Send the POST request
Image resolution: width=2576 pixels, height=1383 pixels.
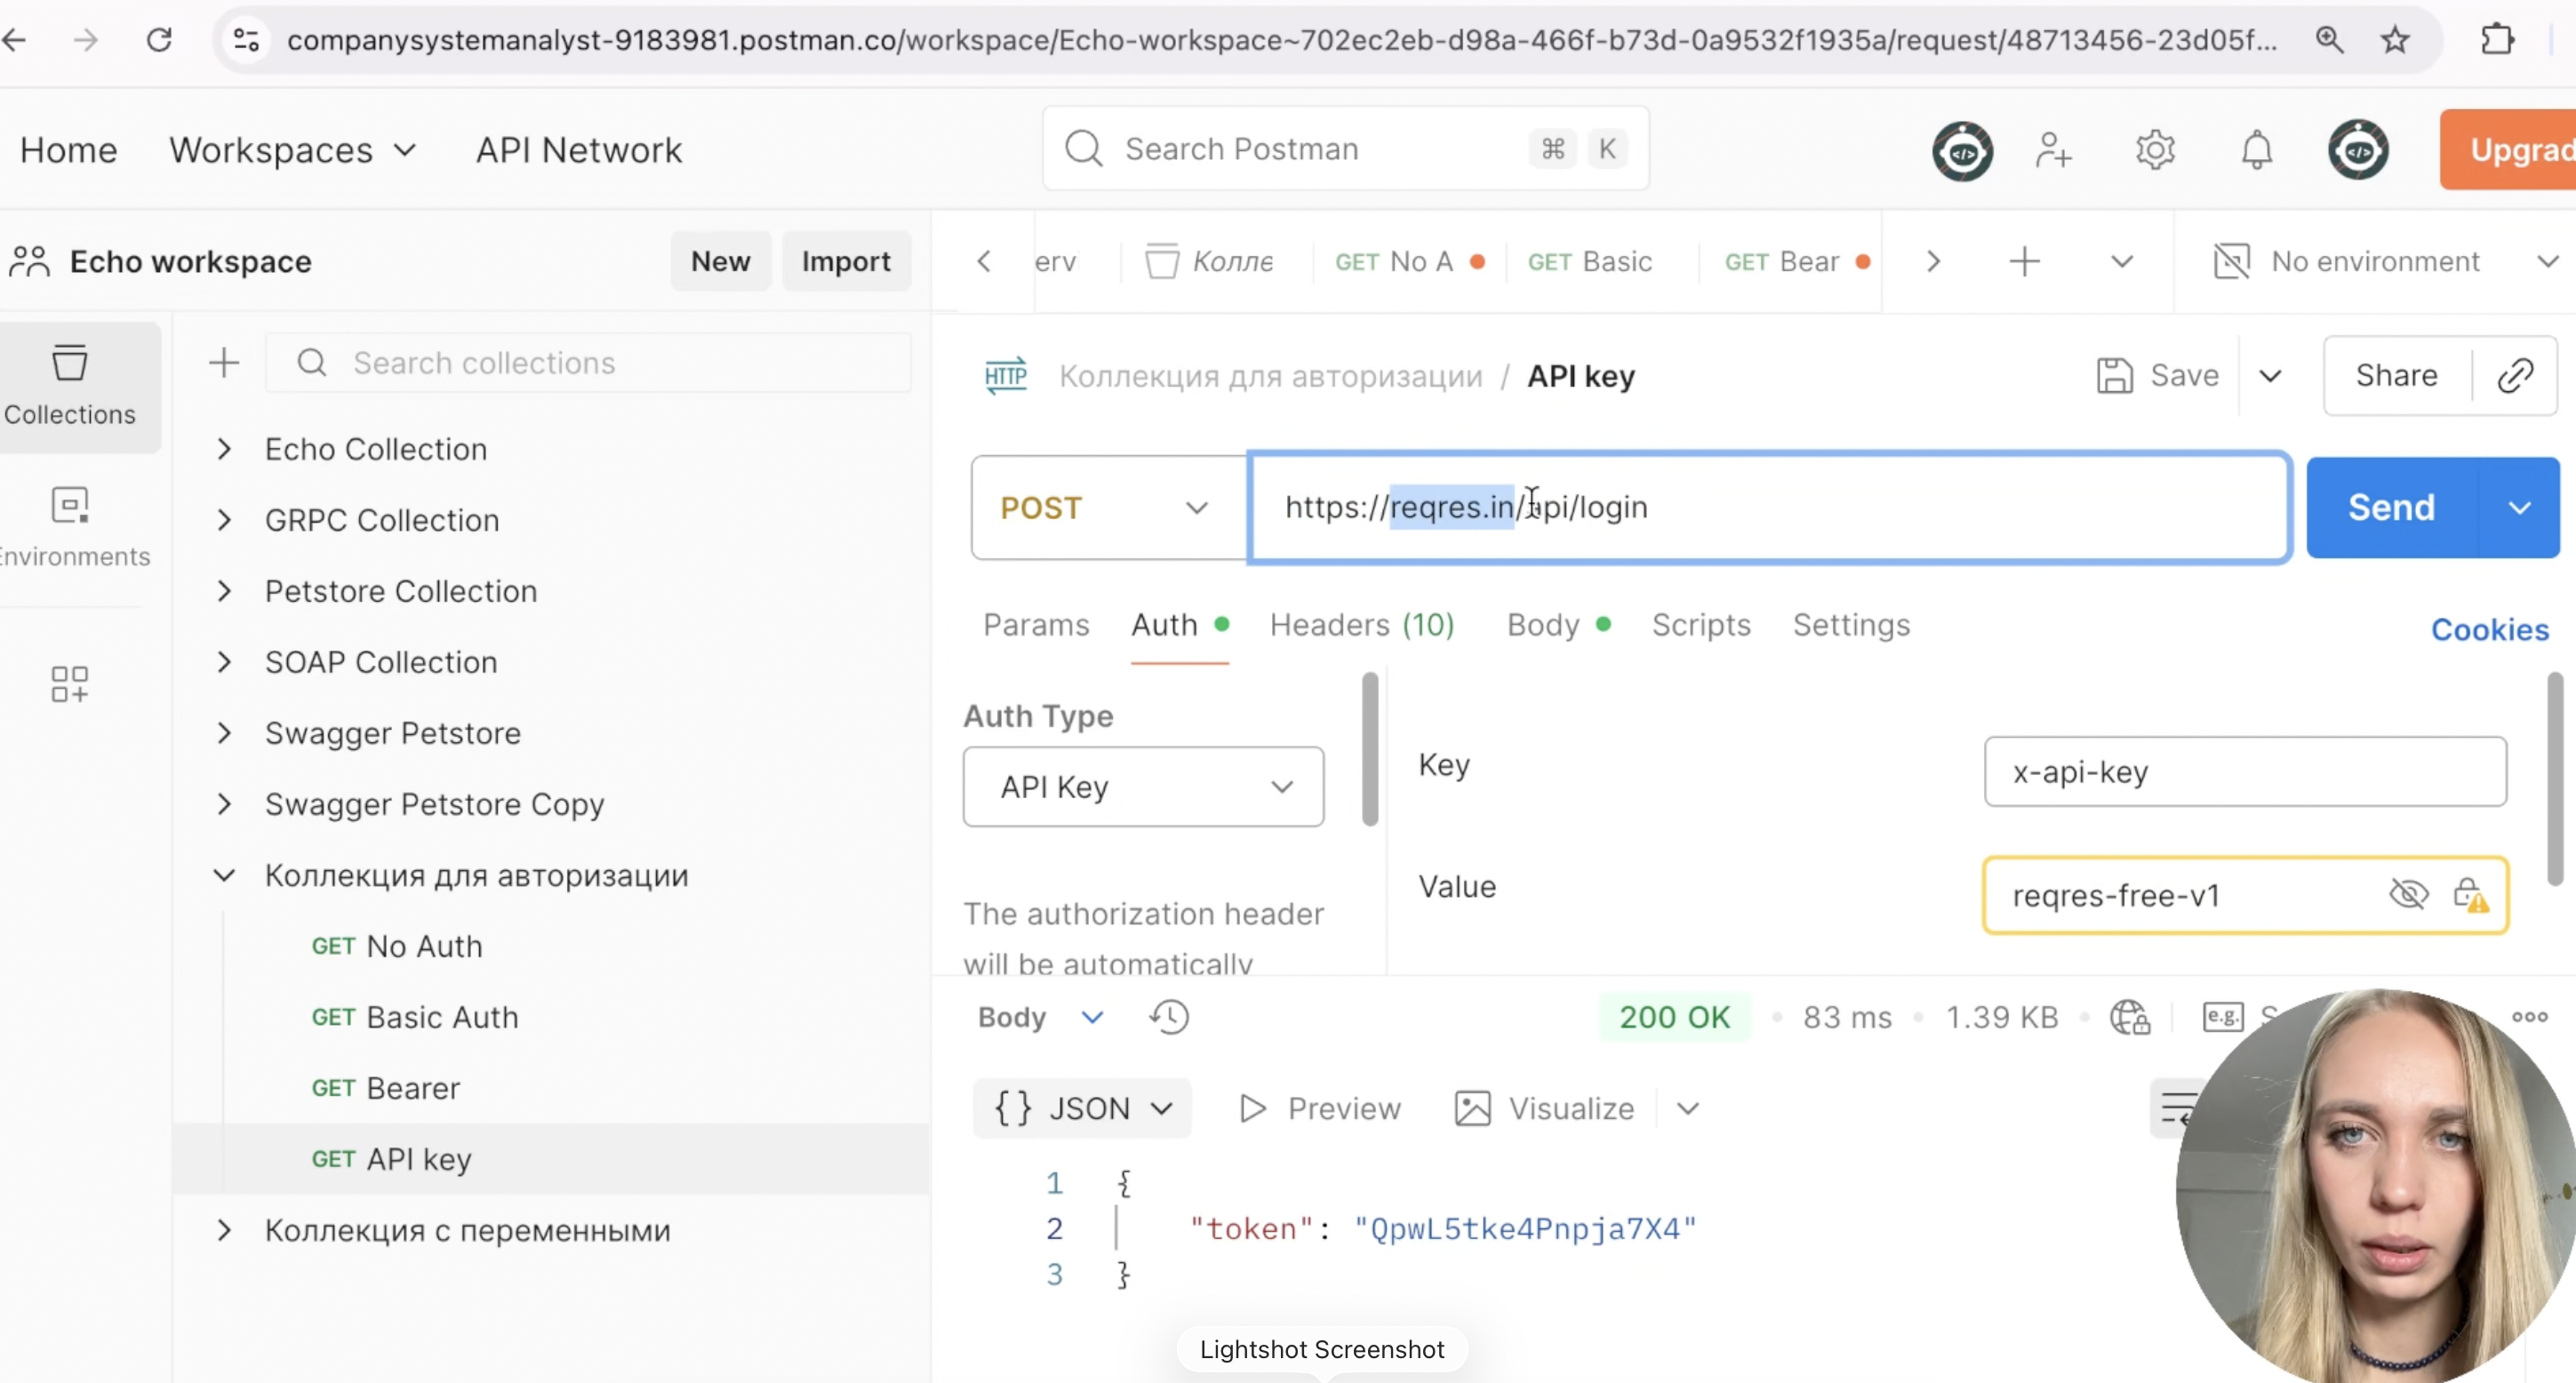2391,507
